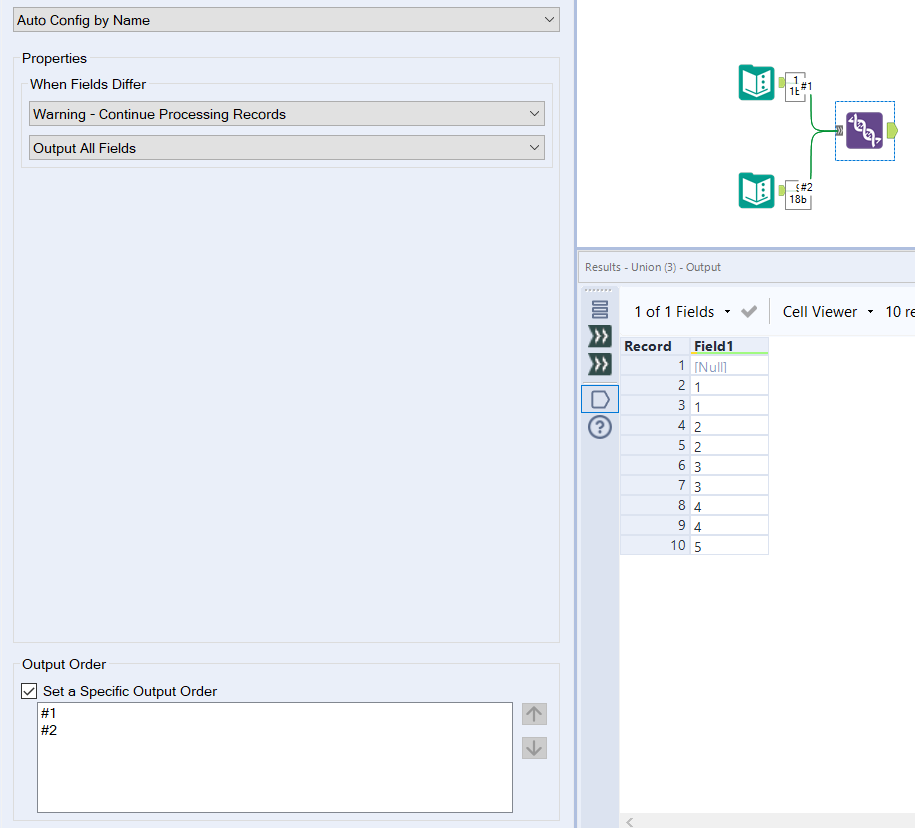Click the left scrollbar arrow at the bottom
The width and height of the screenshot is (915, 828).
630,821
